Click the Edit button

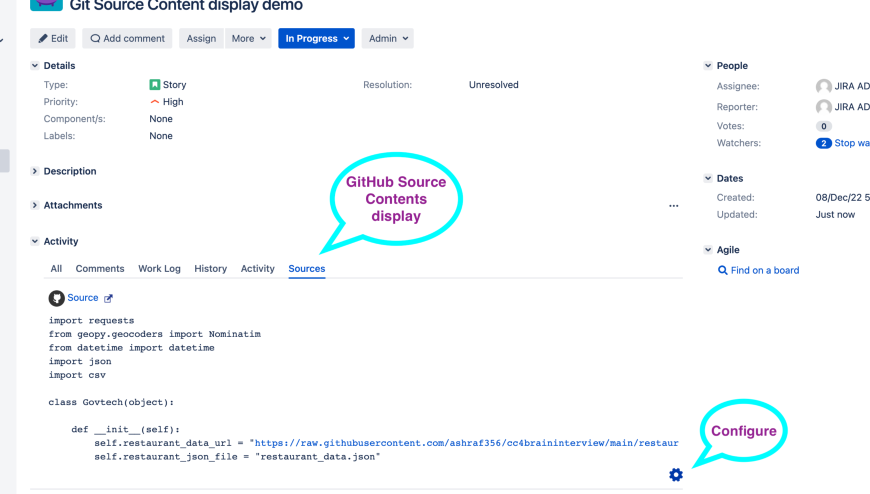coord(53,38)
